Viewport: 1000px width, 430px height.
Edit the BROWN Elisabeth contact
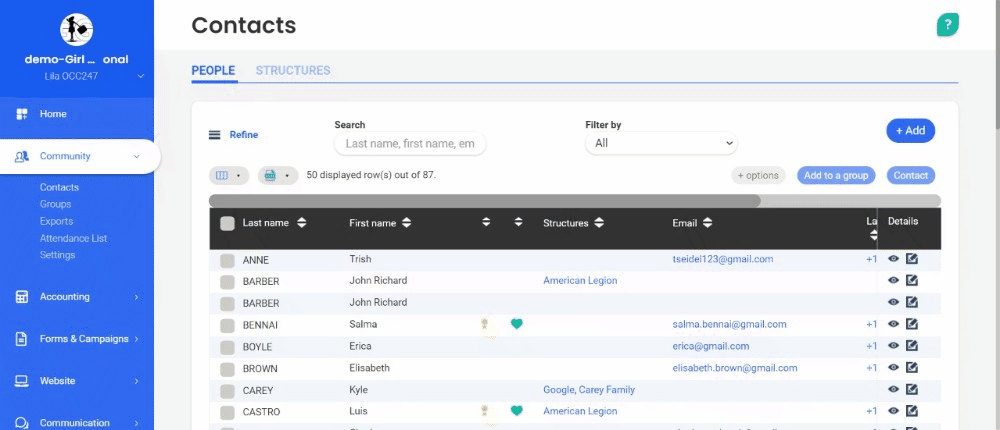tap(912, 367)
